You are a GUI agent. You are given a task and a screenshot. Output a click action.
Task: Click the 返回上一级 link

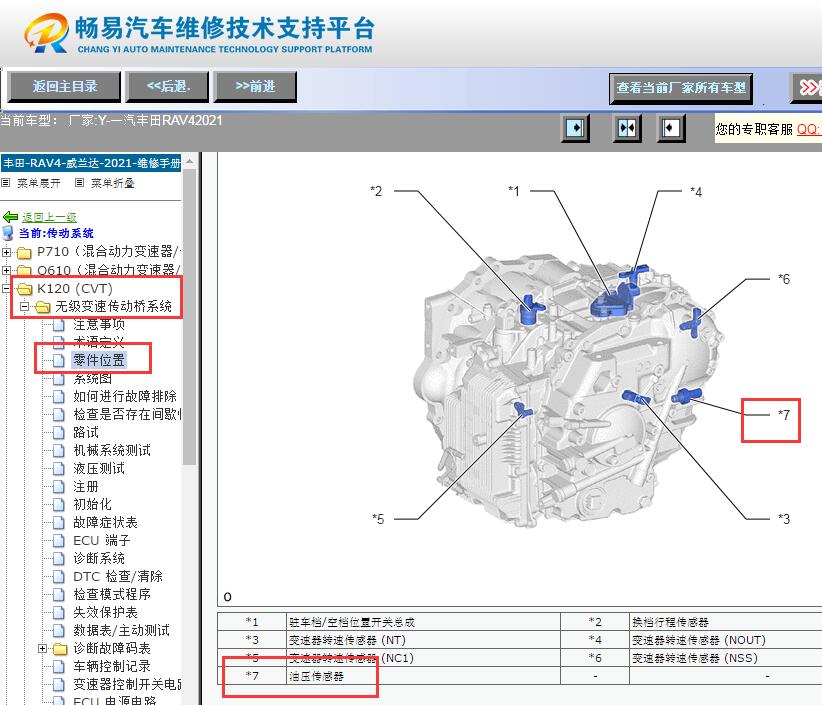(x=49, y=217)
